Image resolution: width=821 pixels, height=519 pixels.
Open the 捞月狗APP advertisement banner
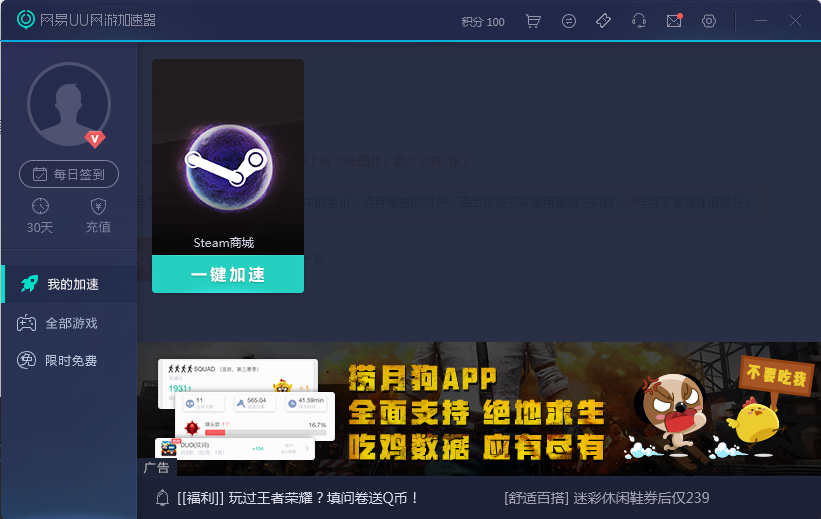pos(479,408)
